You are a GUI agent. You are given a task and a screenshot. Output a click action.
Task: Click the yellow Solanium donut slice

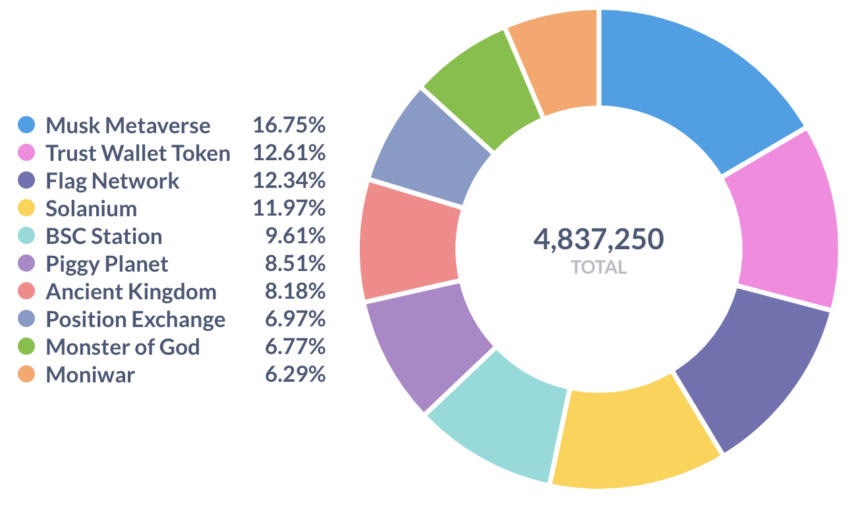[632, 436]
